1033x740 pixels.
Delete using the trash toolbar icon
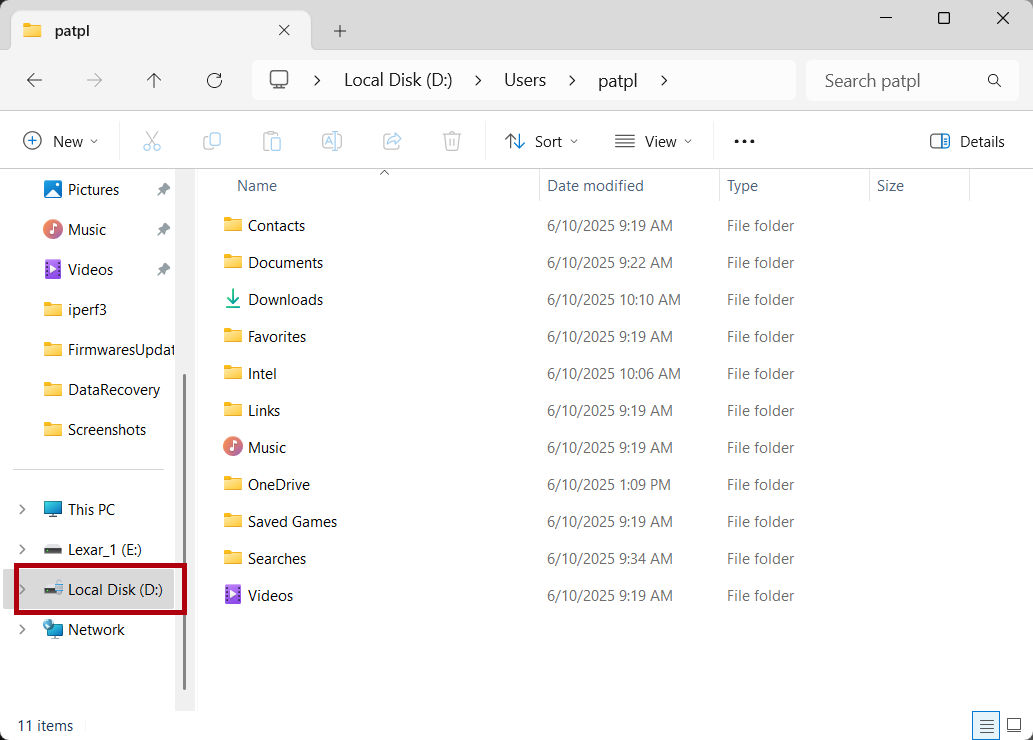[451, 141]
